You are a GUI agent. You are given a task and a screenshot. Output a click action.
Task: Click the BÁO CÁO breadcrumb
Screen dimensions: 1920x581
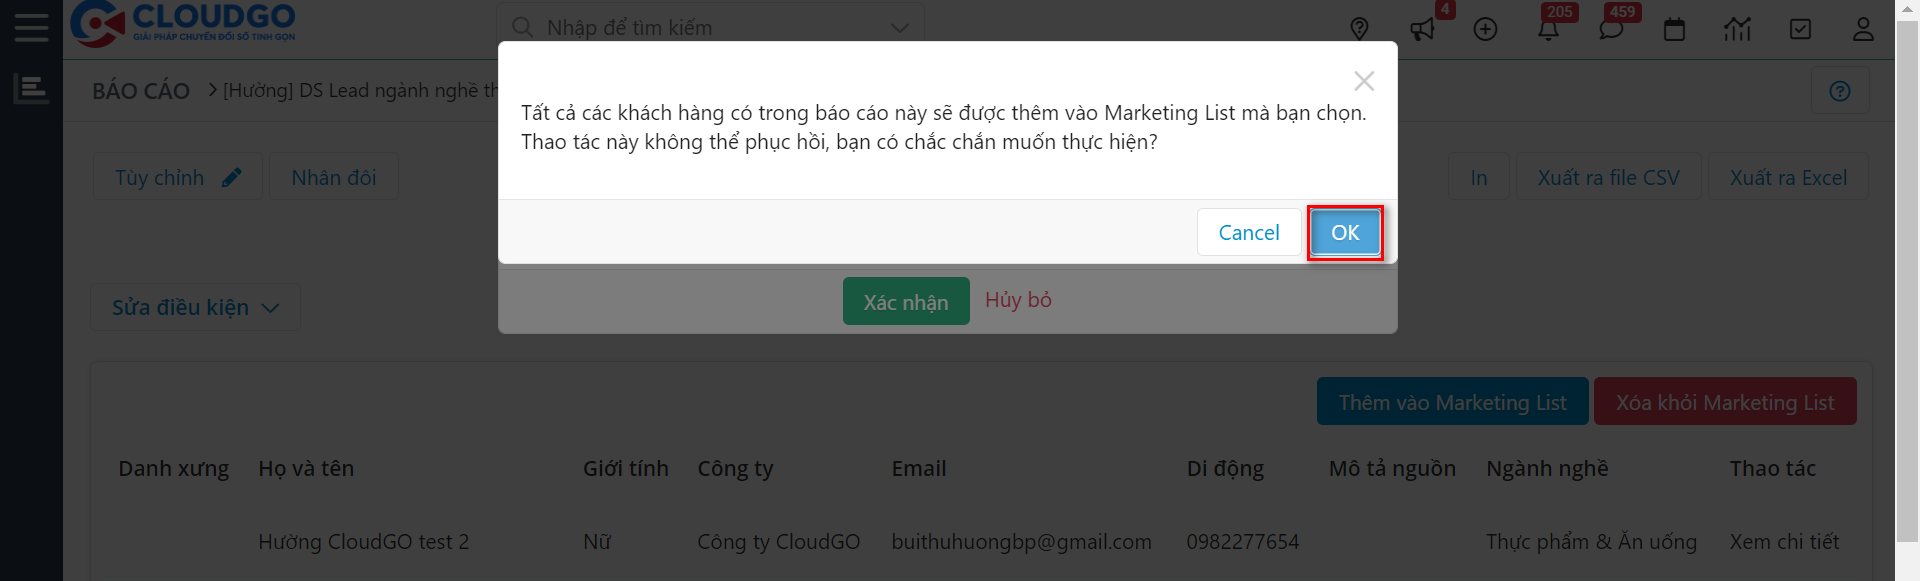pos(141,91)
